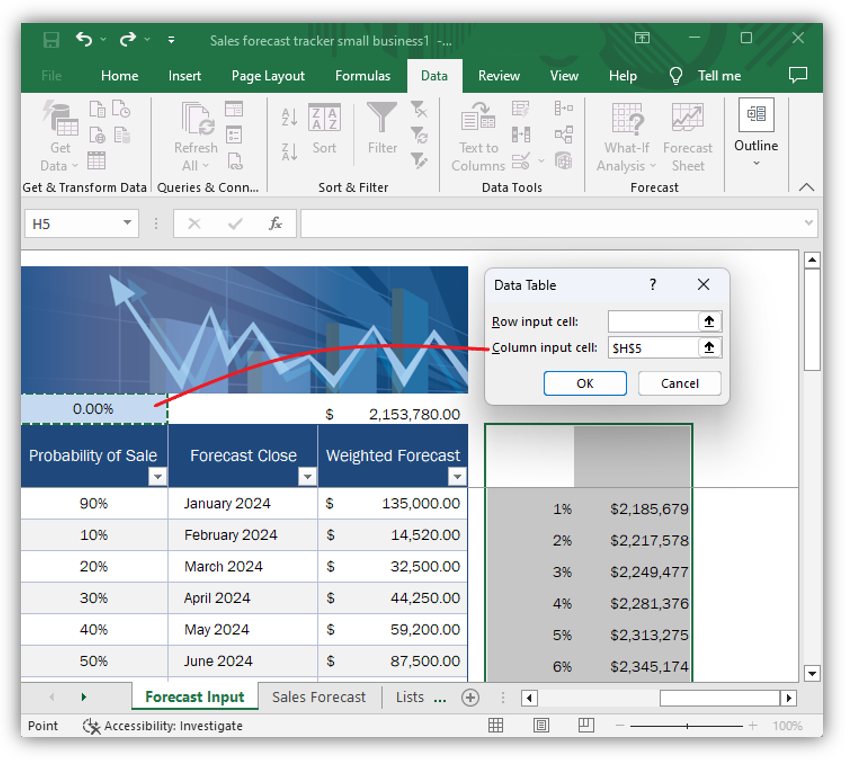Open Accessibility Investigate status icon

[x=91, y=726]
